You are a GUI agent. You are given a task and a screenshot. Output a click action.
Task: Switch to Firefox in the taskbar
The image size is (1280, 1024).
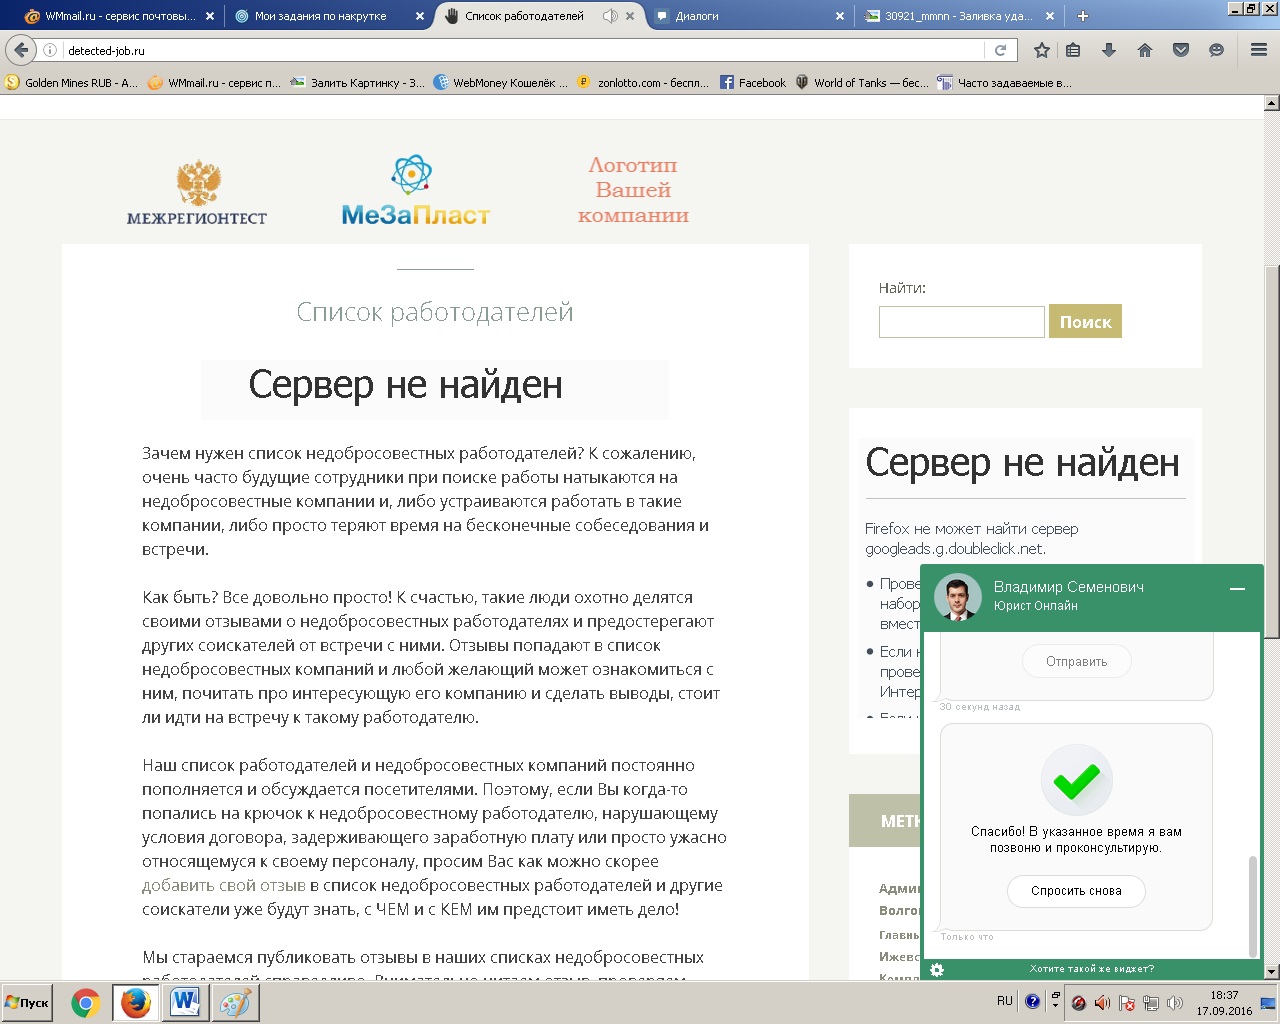[135, 1003]
